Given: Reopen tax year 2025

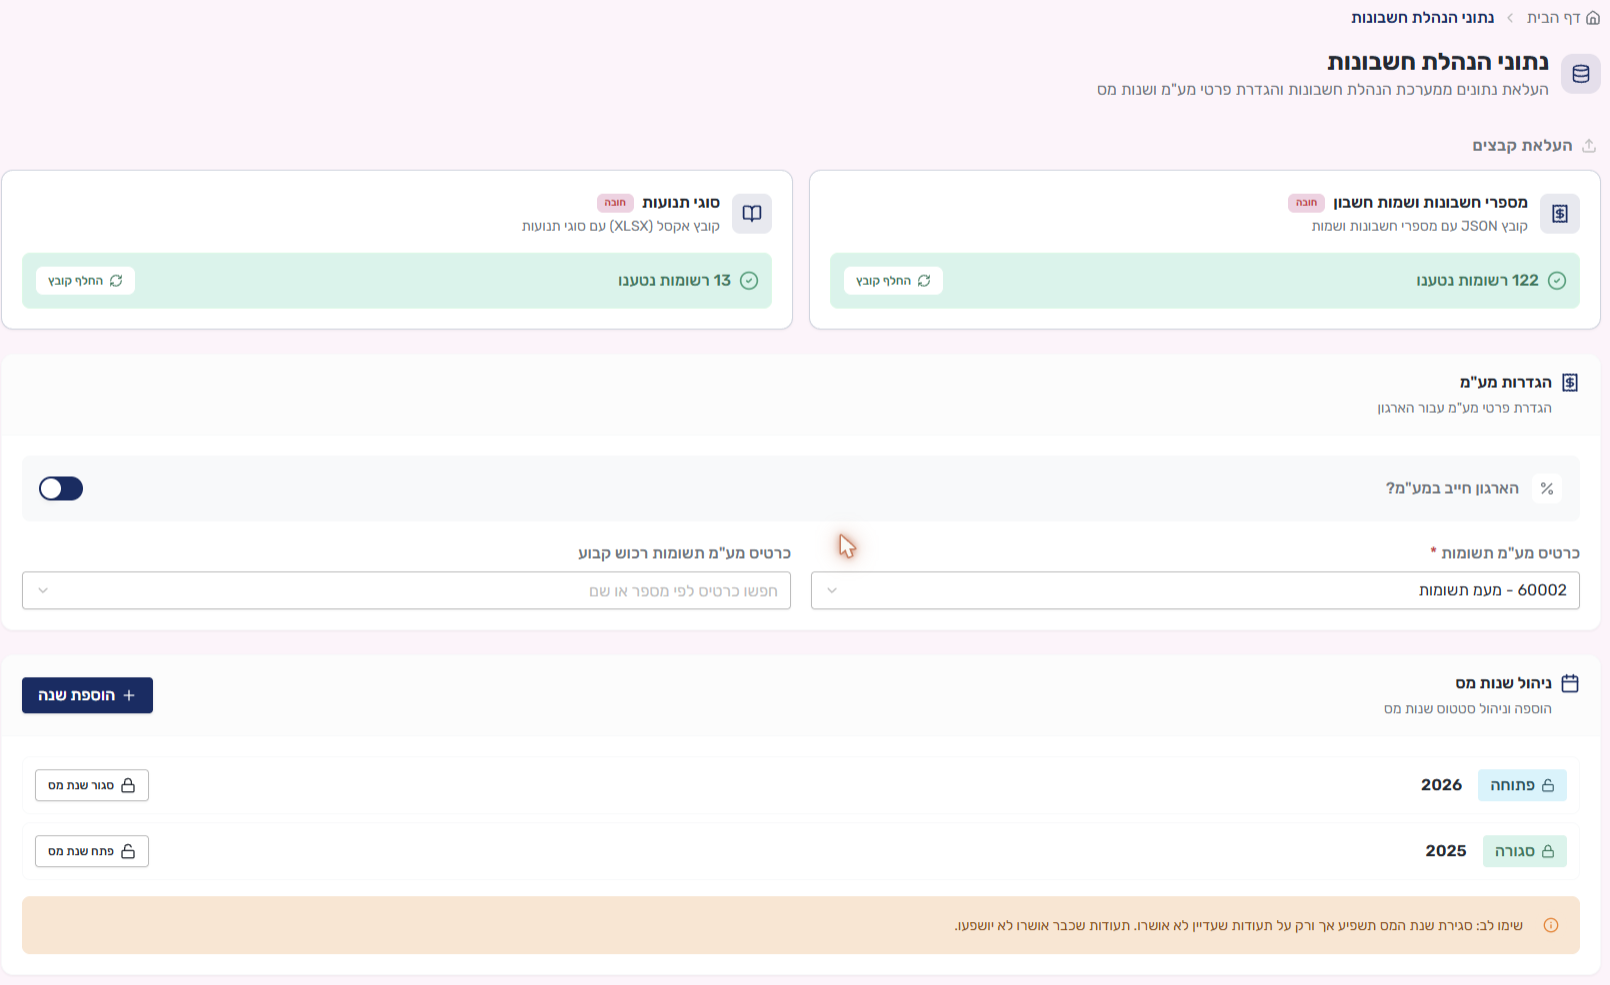Looking at the screenshot, I should pos(92,851).
